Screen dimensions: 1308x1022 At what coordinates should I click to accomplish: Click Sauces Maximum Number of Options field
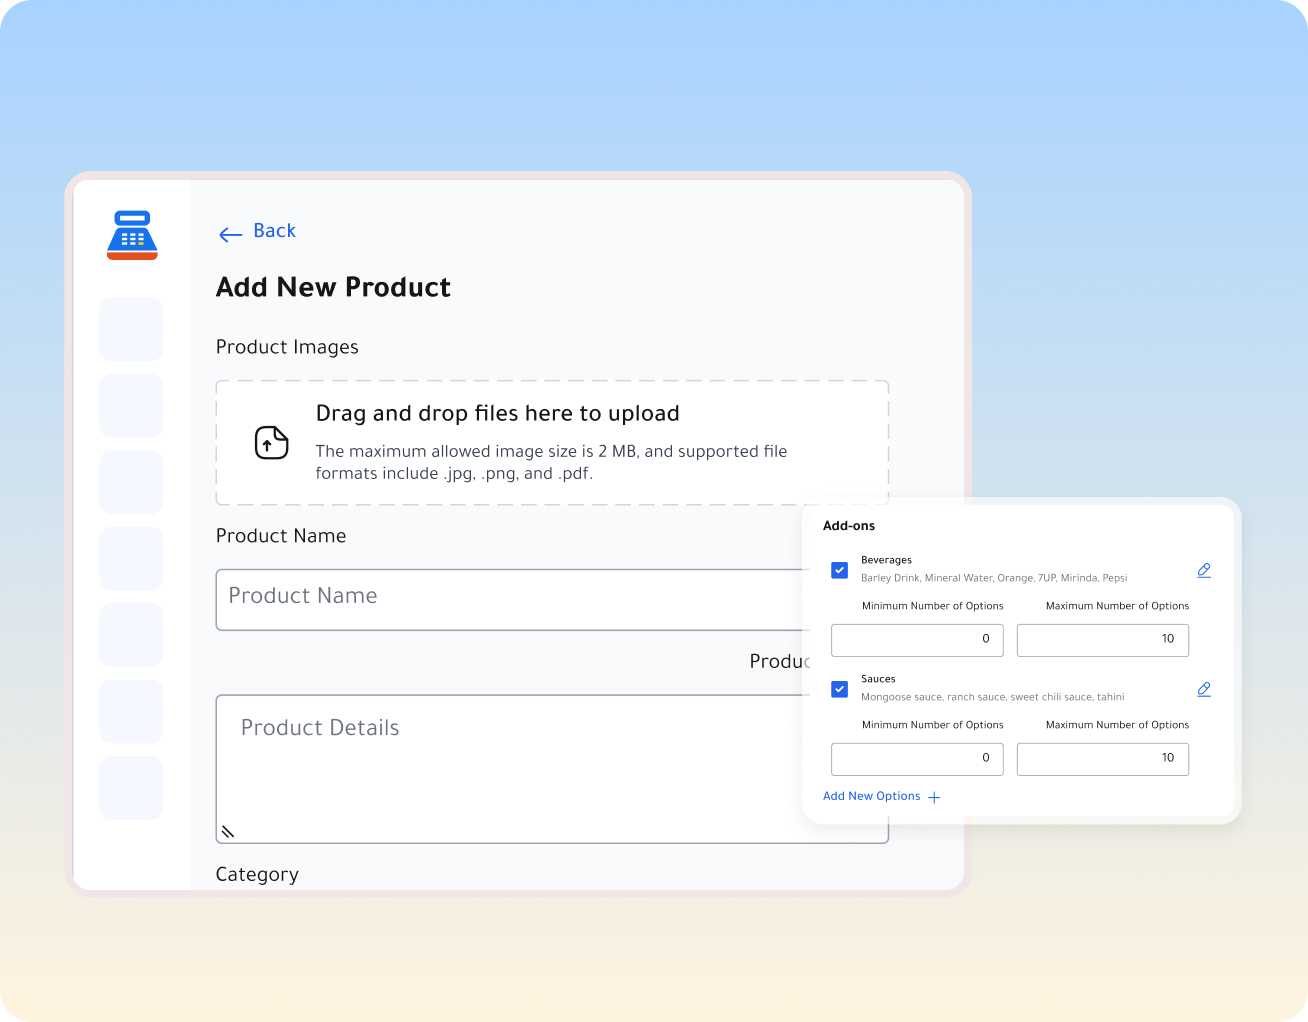click(1103, 759)
